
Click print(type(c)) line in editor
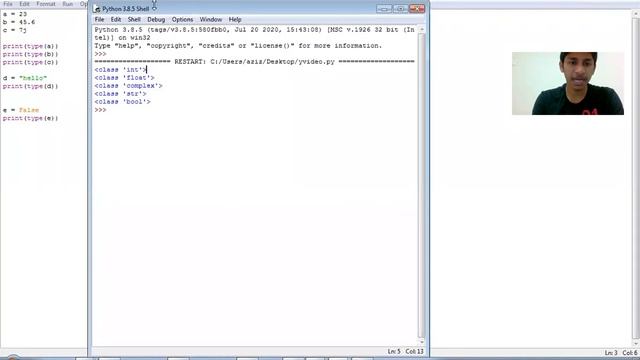tap(30, 62)
